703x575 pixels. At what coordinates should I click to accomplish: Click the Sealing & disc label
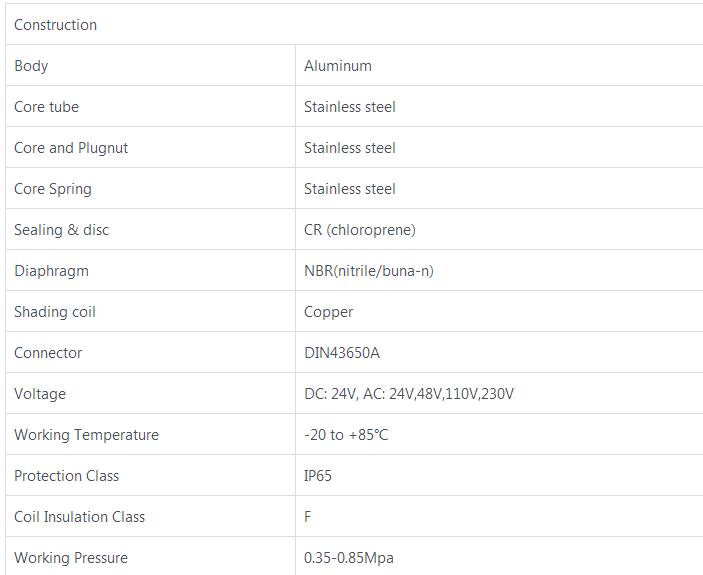pos(62,230)
